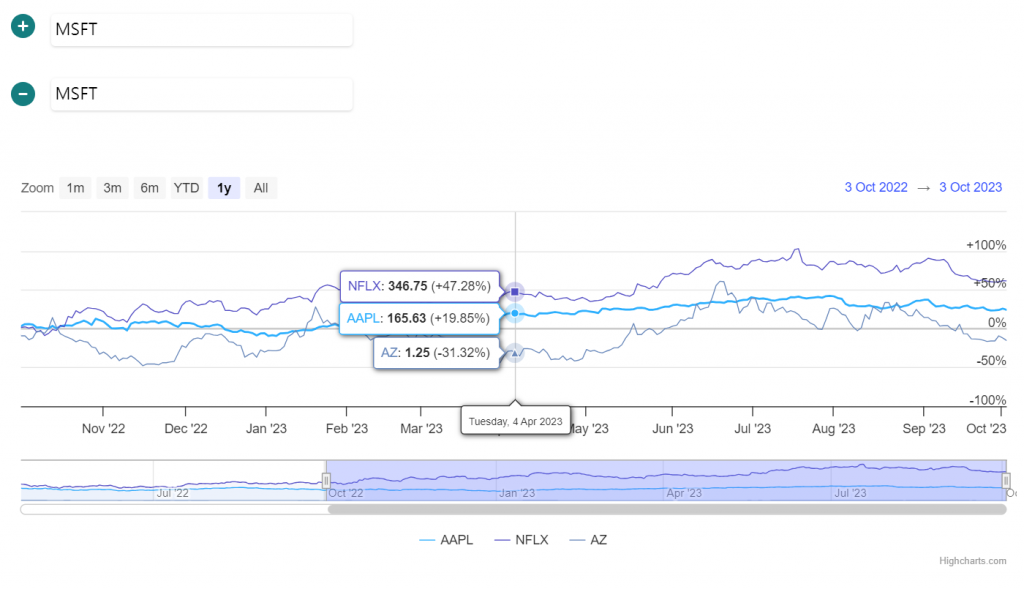This screenshot has width=1024, height=589.
Task: Click the AAPL circle data point marker
Action: (x=515, y=313)
